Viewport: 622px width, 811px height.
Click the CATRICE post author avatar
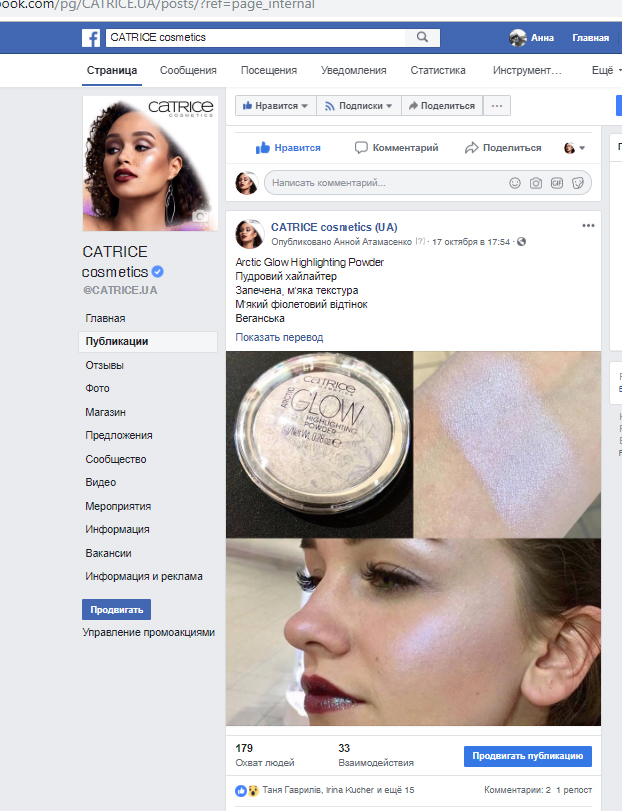coord(249,234)
